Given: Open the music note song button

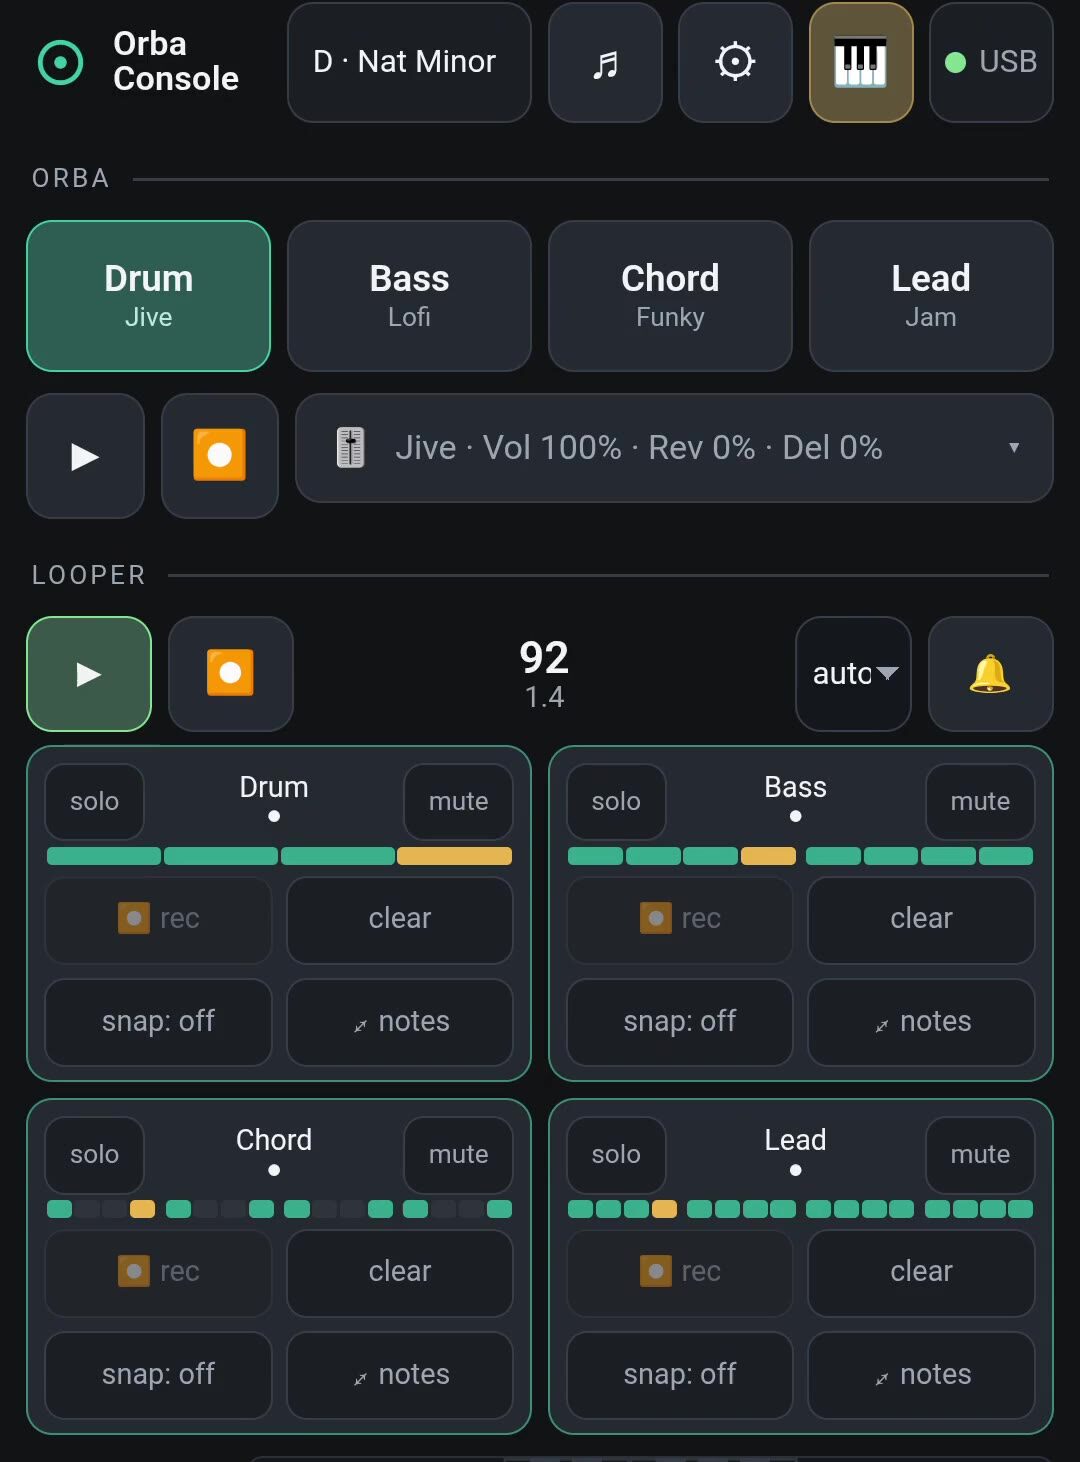Looking at the screenshot, I should (605, 62).
